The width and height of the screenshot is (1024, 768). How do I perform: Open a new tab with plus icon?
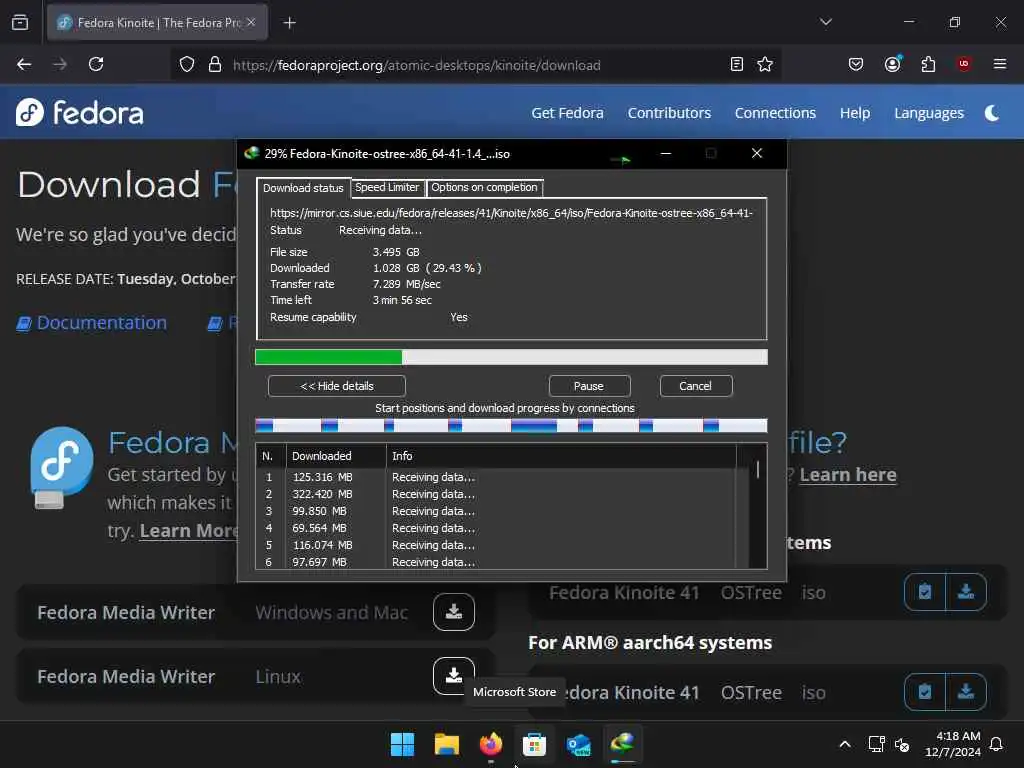pyautogui.click(x=289, y=23)
